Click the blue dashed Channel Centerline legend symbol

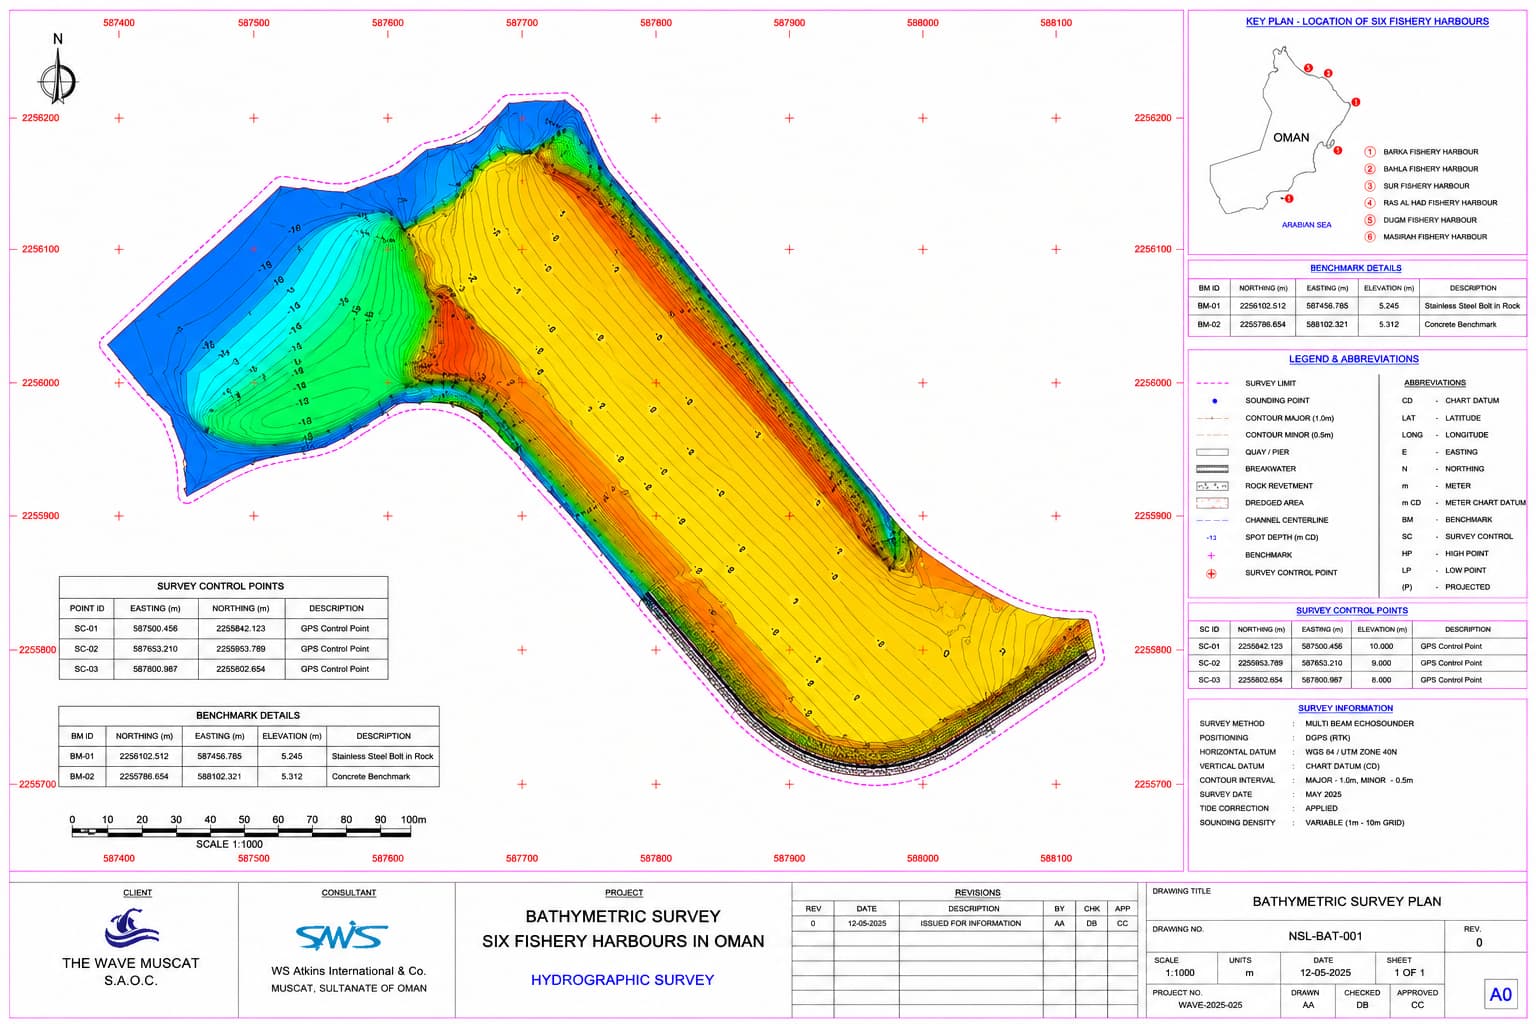click(1212, 520)
